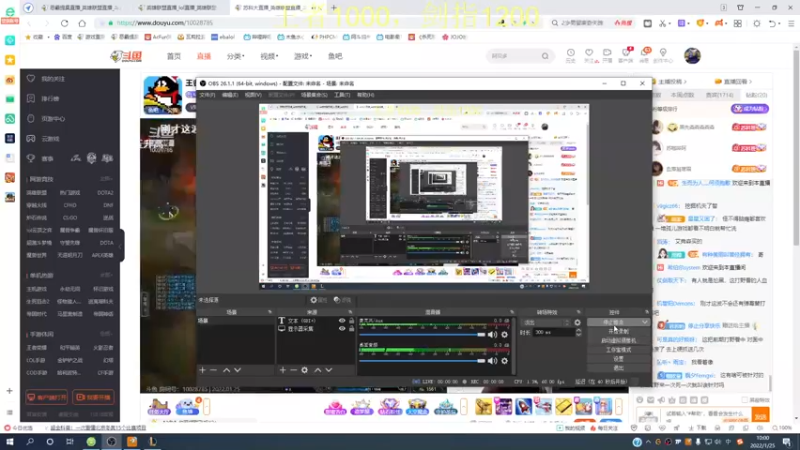The image size is (800, 450).
Task: Open settings gear for desktop audio channel
Action: (x=505, y=361)
